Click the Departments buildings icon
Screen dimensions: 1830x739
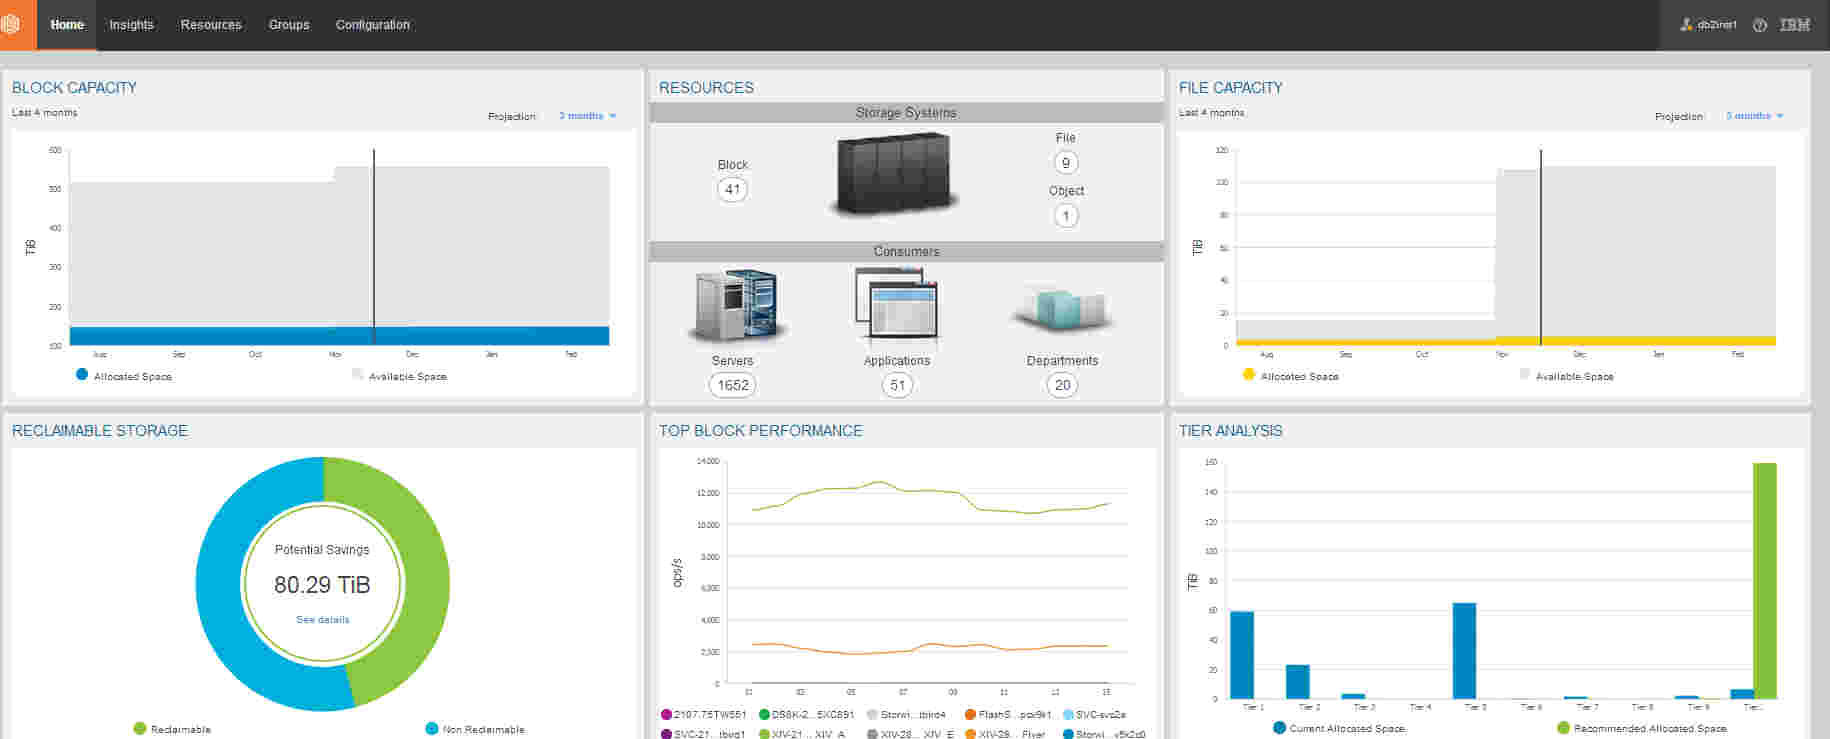(1063, 309)
